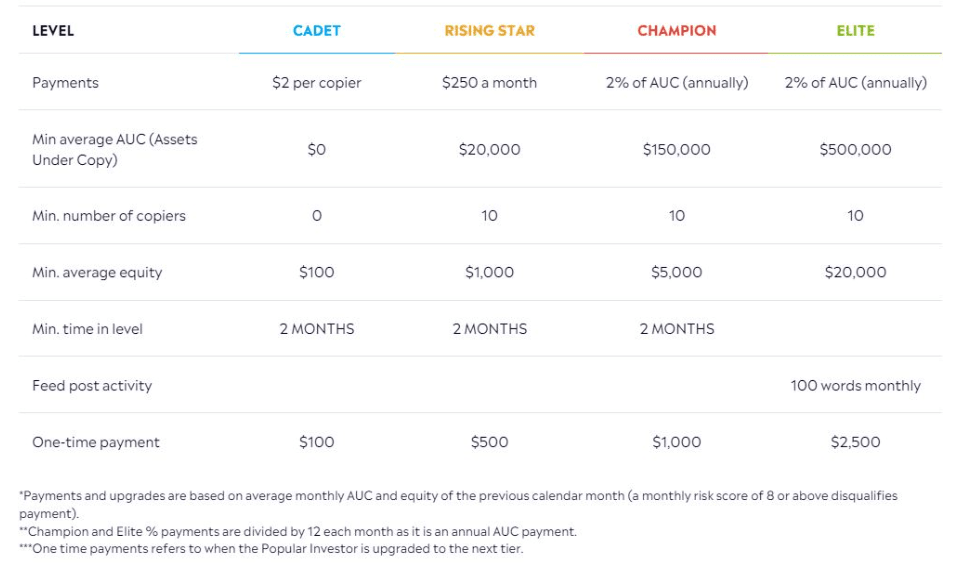The image size is (954, 568).
Task: Click the Payments row label
Action: coord(65,83)
